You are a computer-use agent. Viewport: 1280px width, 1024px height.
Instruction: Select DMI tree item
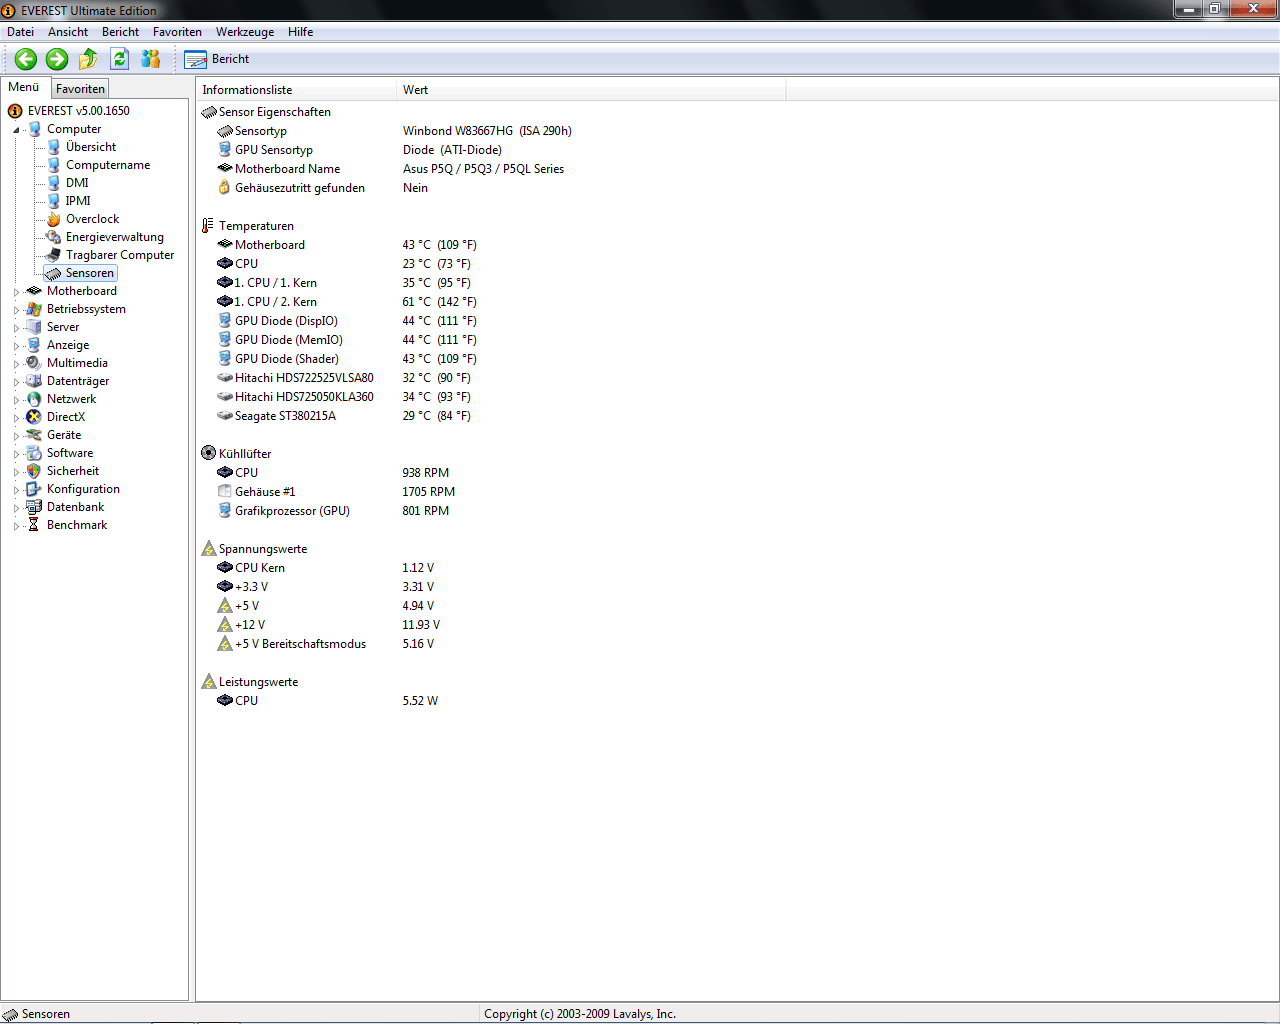click(x=77, y=183)
